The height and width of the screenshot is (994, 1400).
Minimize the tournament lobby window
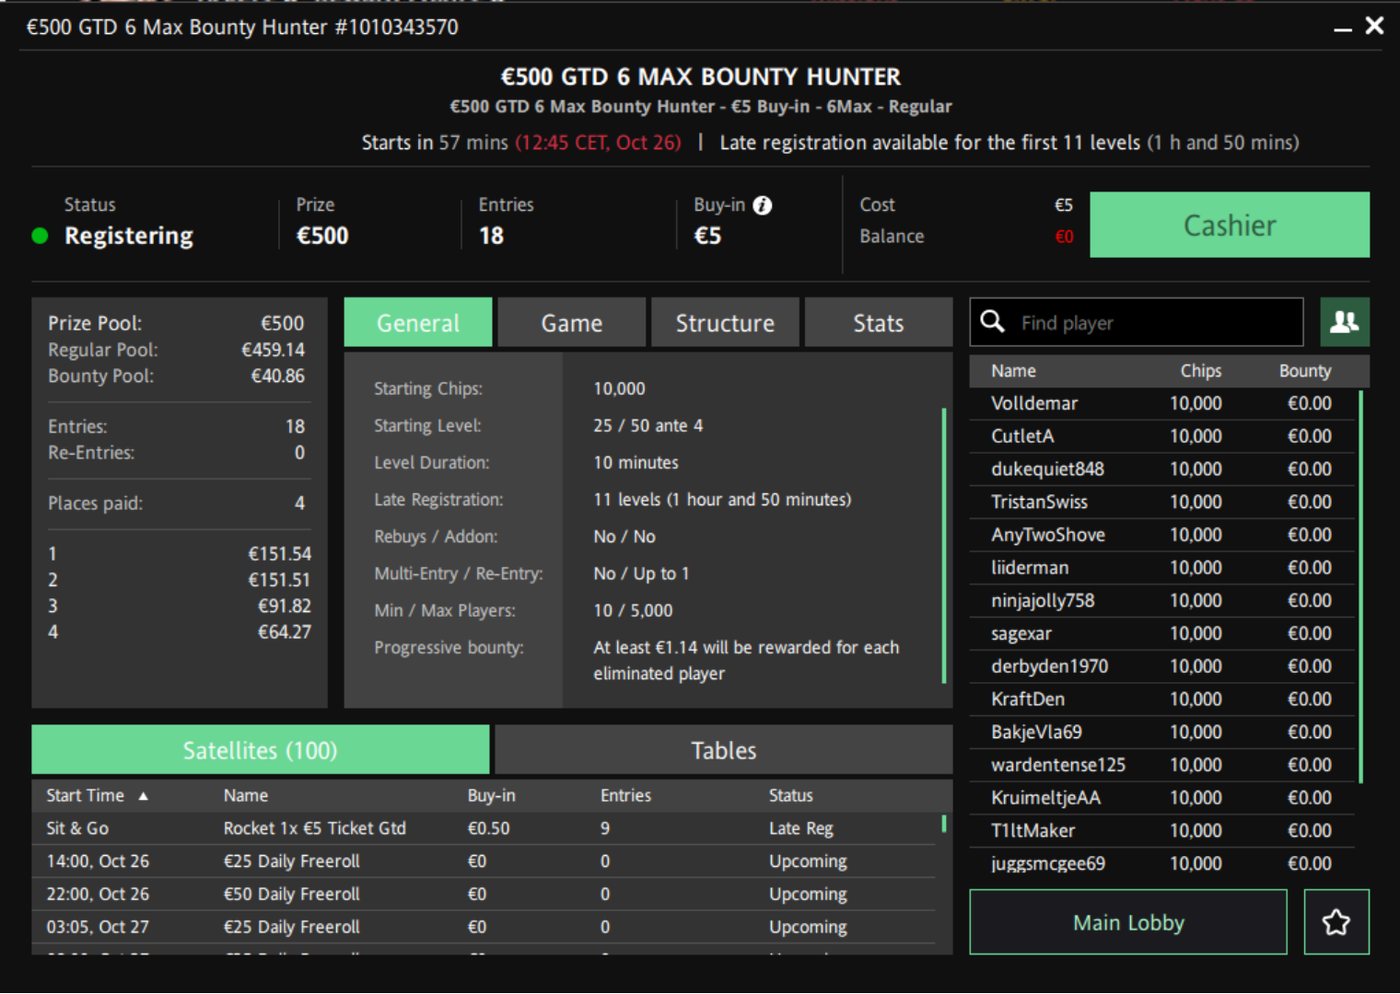point(1342,29)
